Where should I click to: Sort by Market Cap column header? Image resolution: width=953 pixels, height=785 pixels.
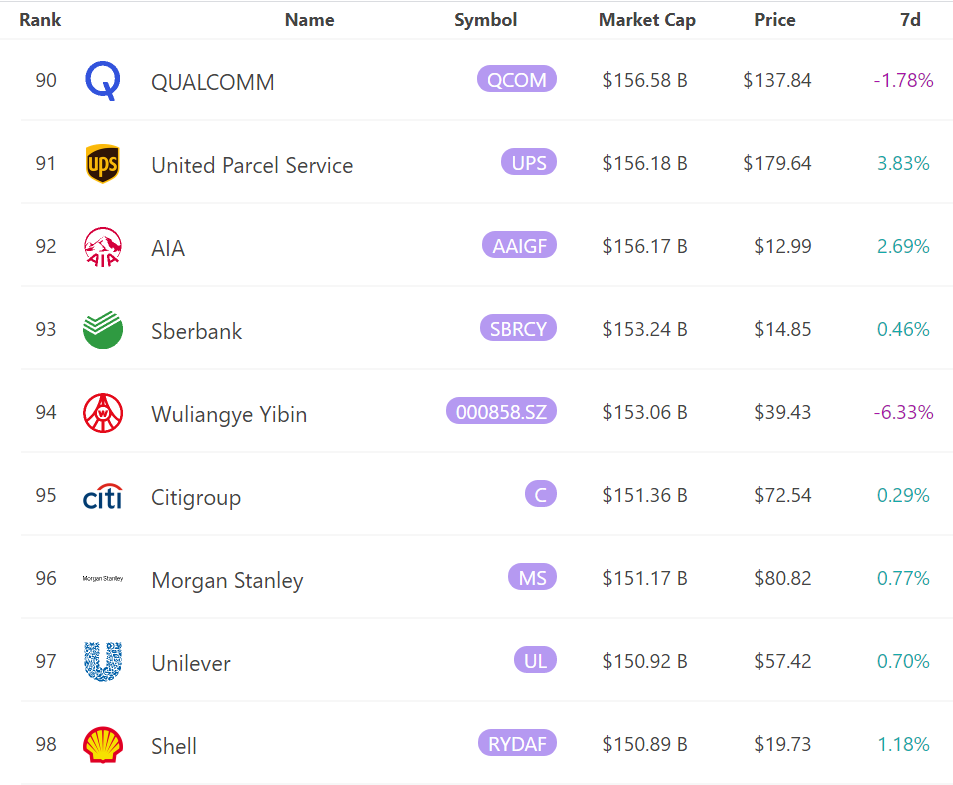647,20
